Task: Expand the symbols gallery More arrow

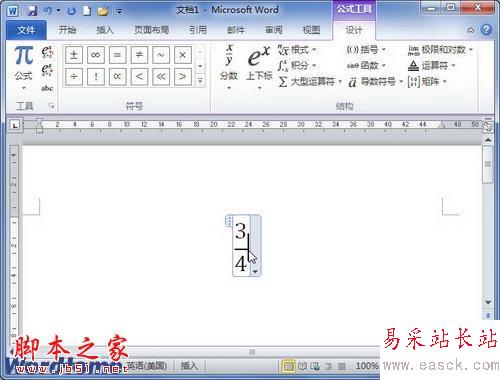Action: click(200, 80)
